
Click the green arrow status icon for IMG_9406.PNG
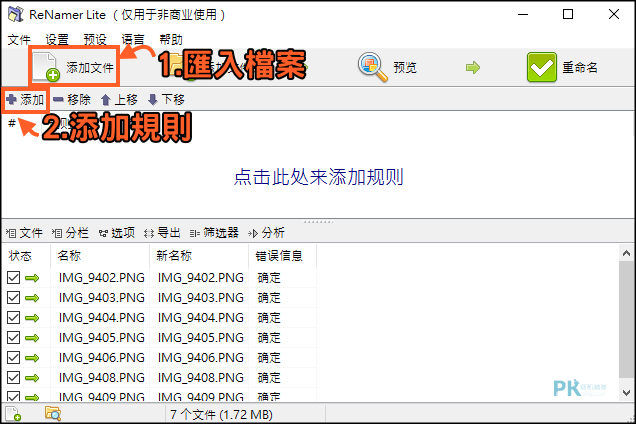click(x=32, y=358)
